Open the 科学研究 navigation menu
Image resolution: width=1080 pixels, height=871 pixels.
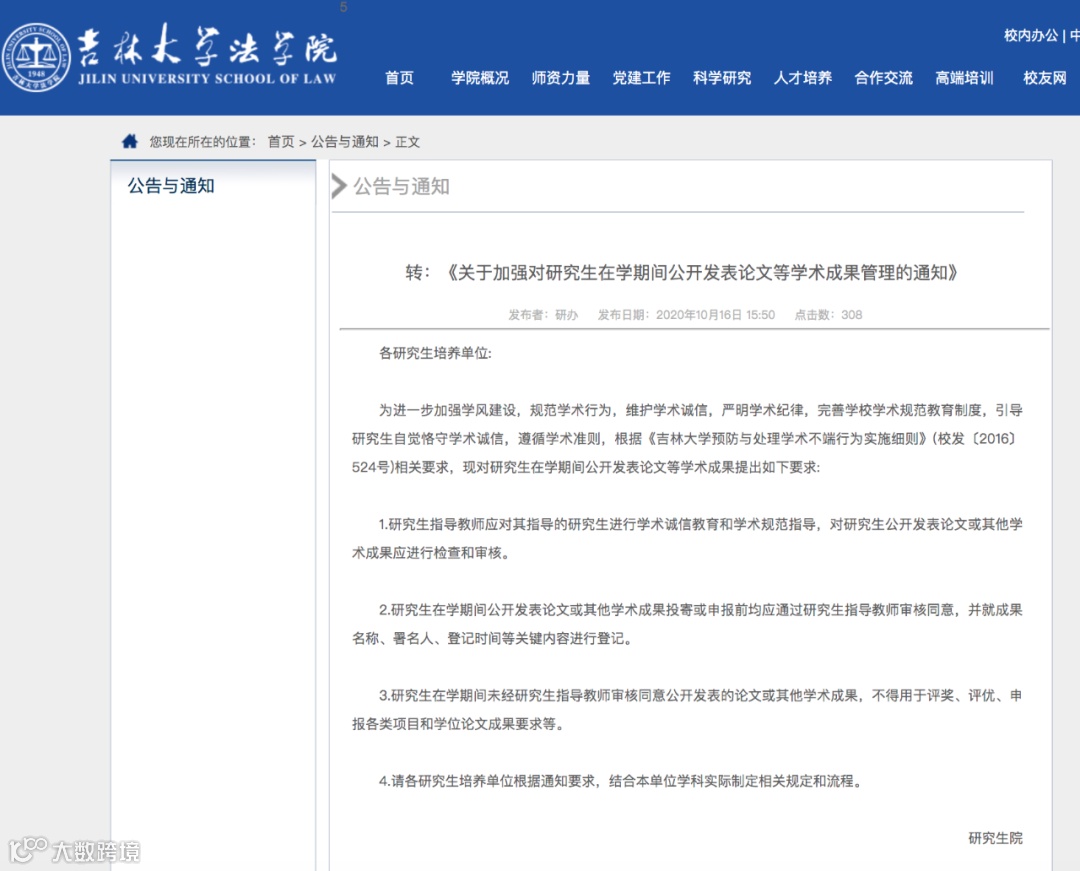722,78
